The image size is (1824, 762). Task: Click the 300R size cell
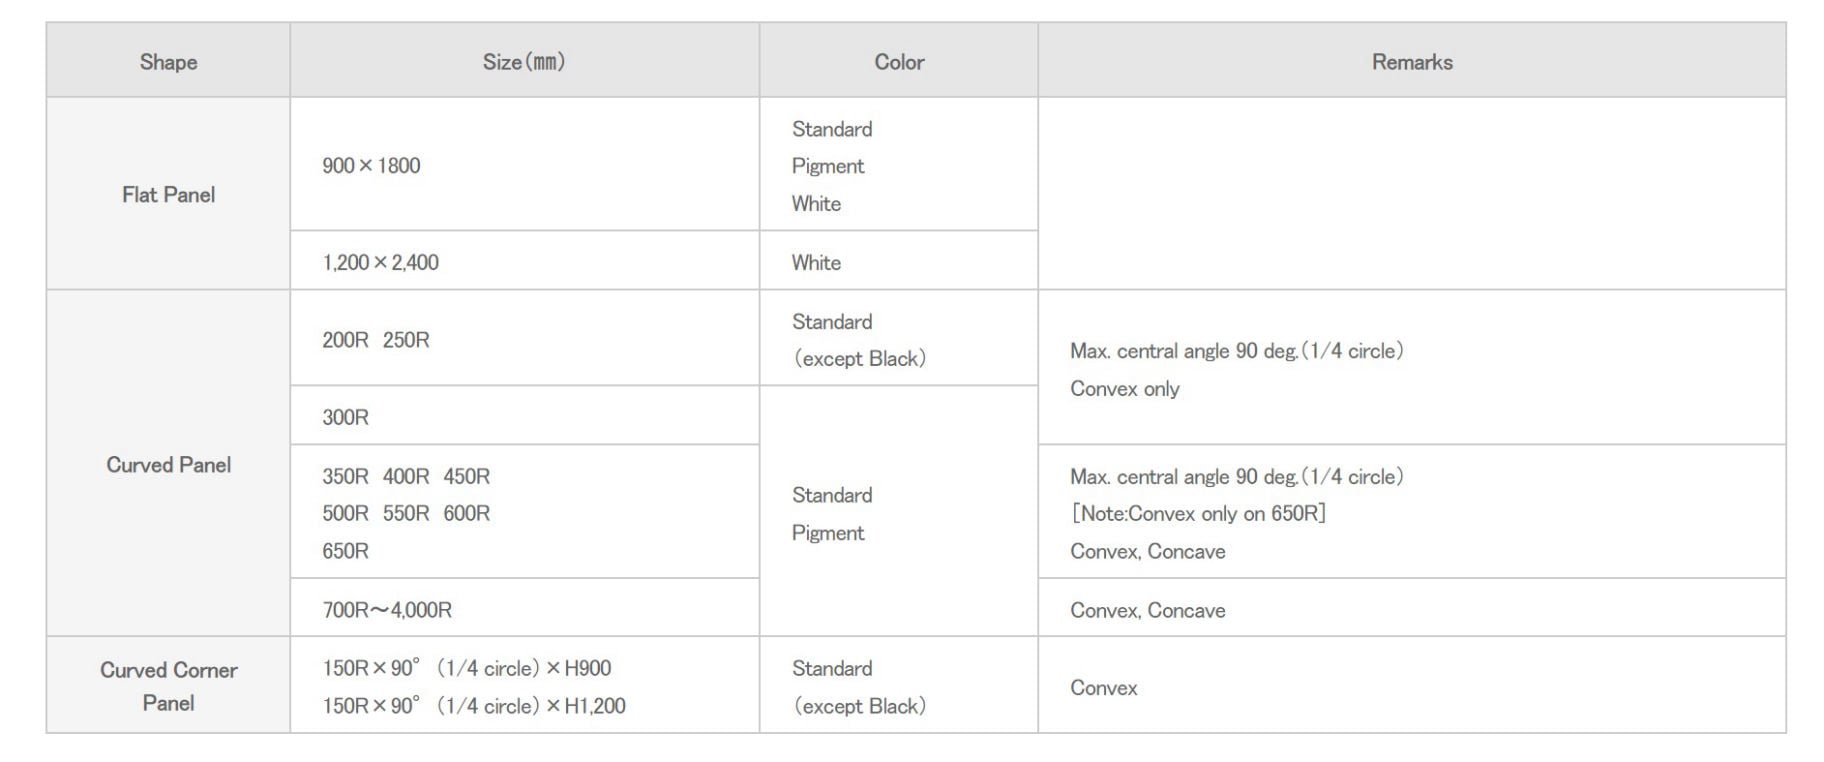point(345,417)
